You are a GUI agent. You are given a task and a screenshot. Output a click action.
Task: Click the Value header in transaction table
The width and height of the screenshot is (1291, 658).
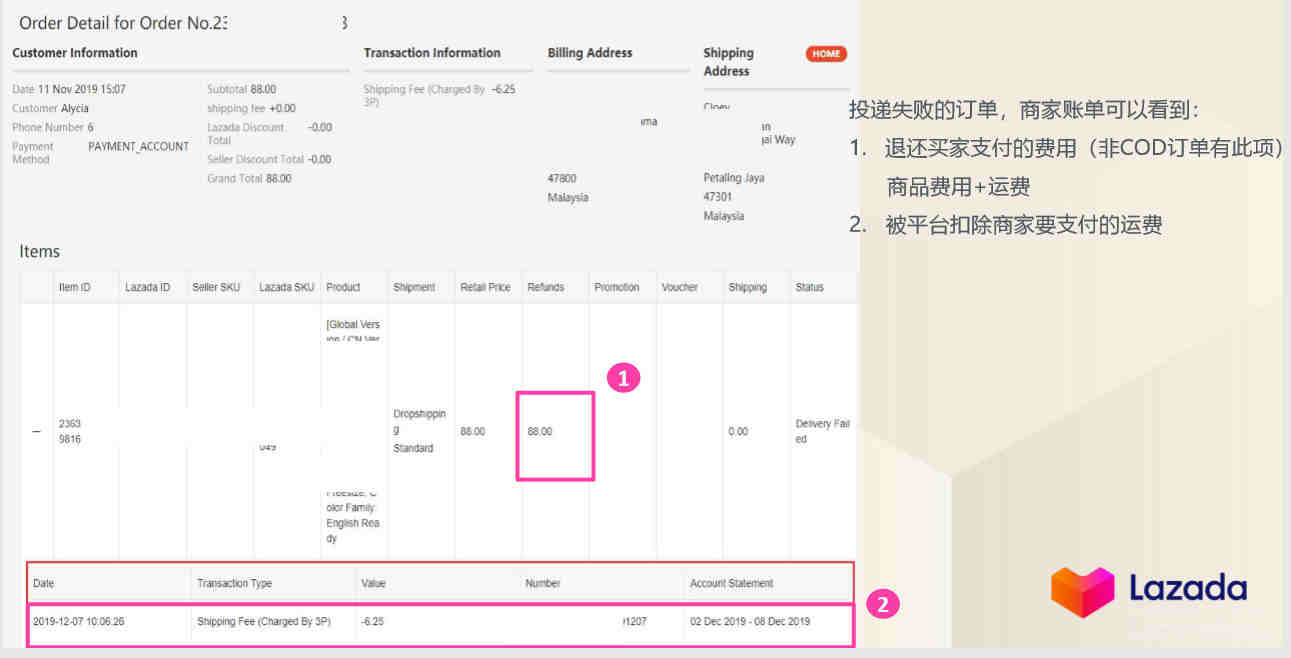click(x=373, y=583)
